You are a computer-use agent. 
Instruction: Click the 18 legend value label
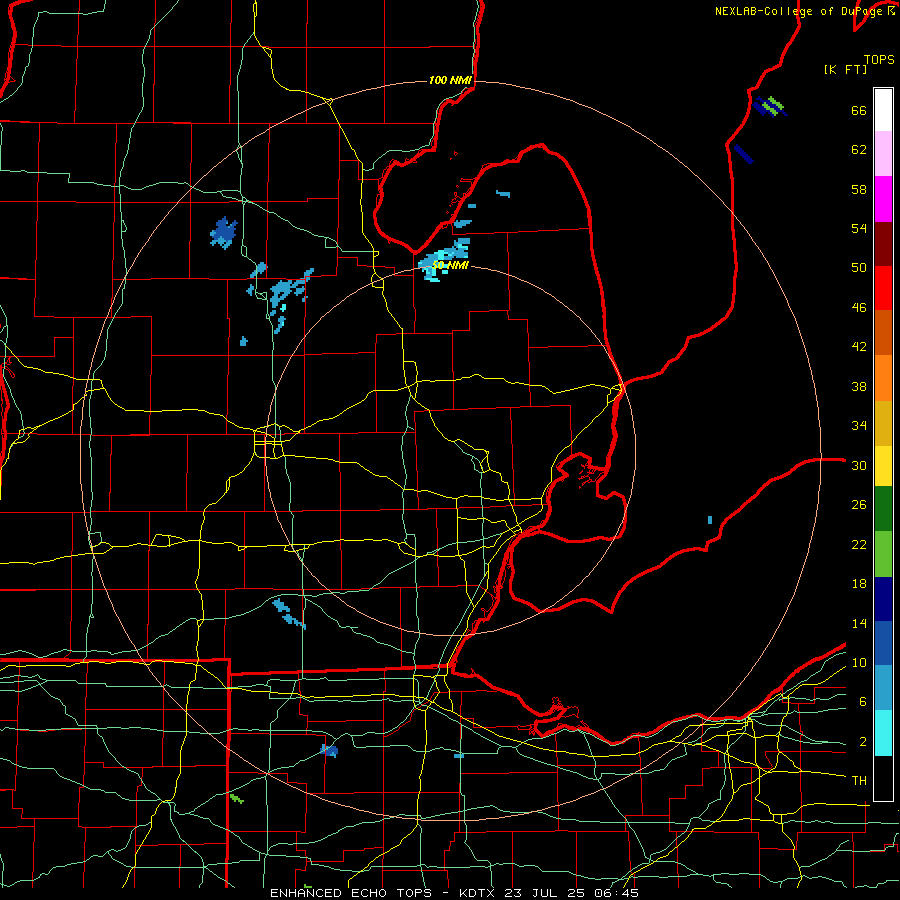click(859, 584)
